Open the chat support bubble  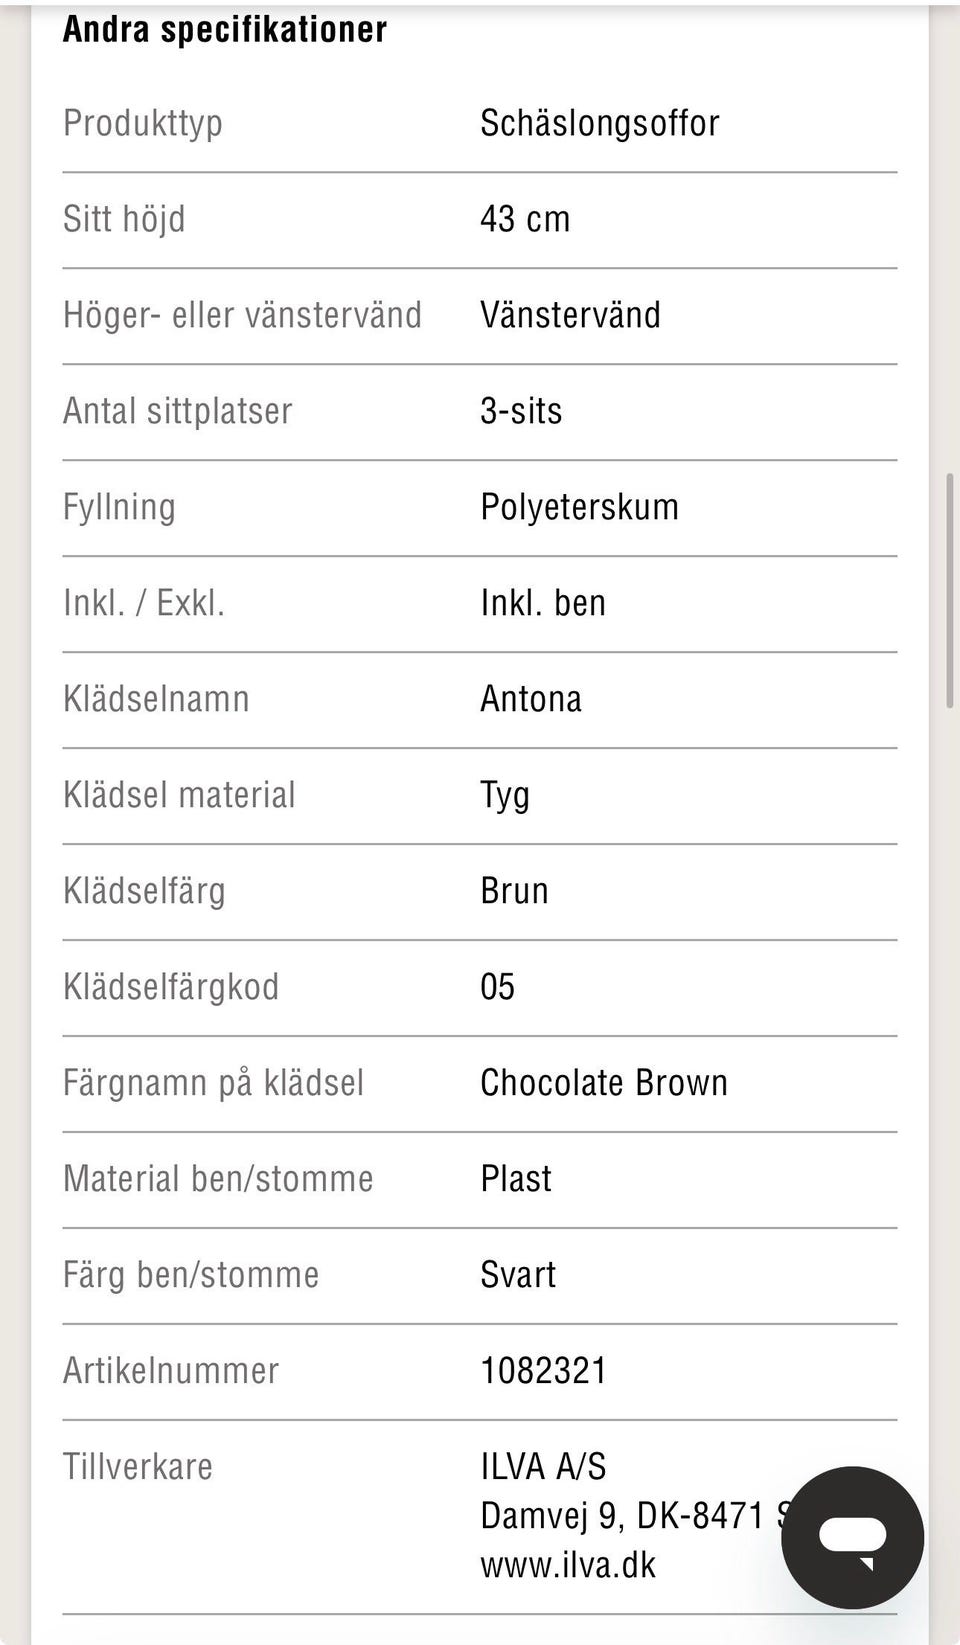pyautogui.click(x=852, y=1537)
